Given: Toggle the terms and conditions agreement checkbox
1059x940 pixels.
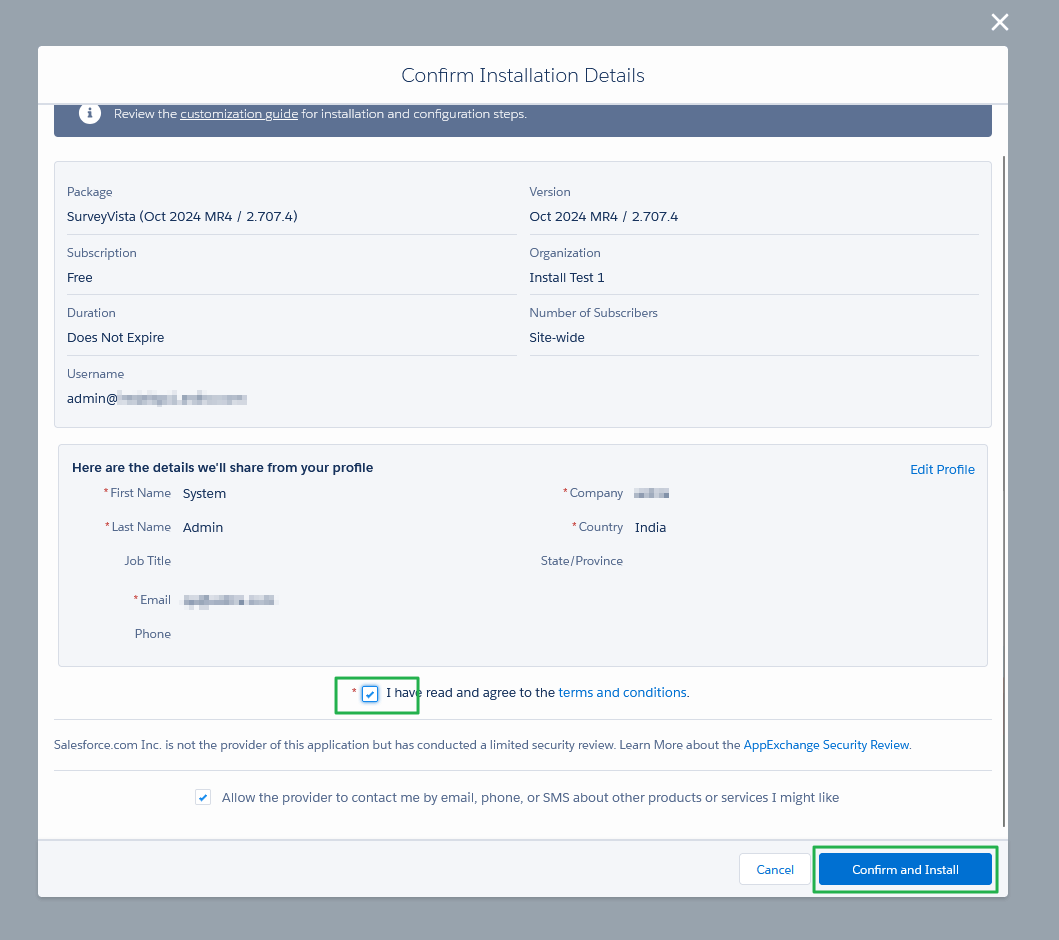Looking at the screenshot, I should (370, 693).
